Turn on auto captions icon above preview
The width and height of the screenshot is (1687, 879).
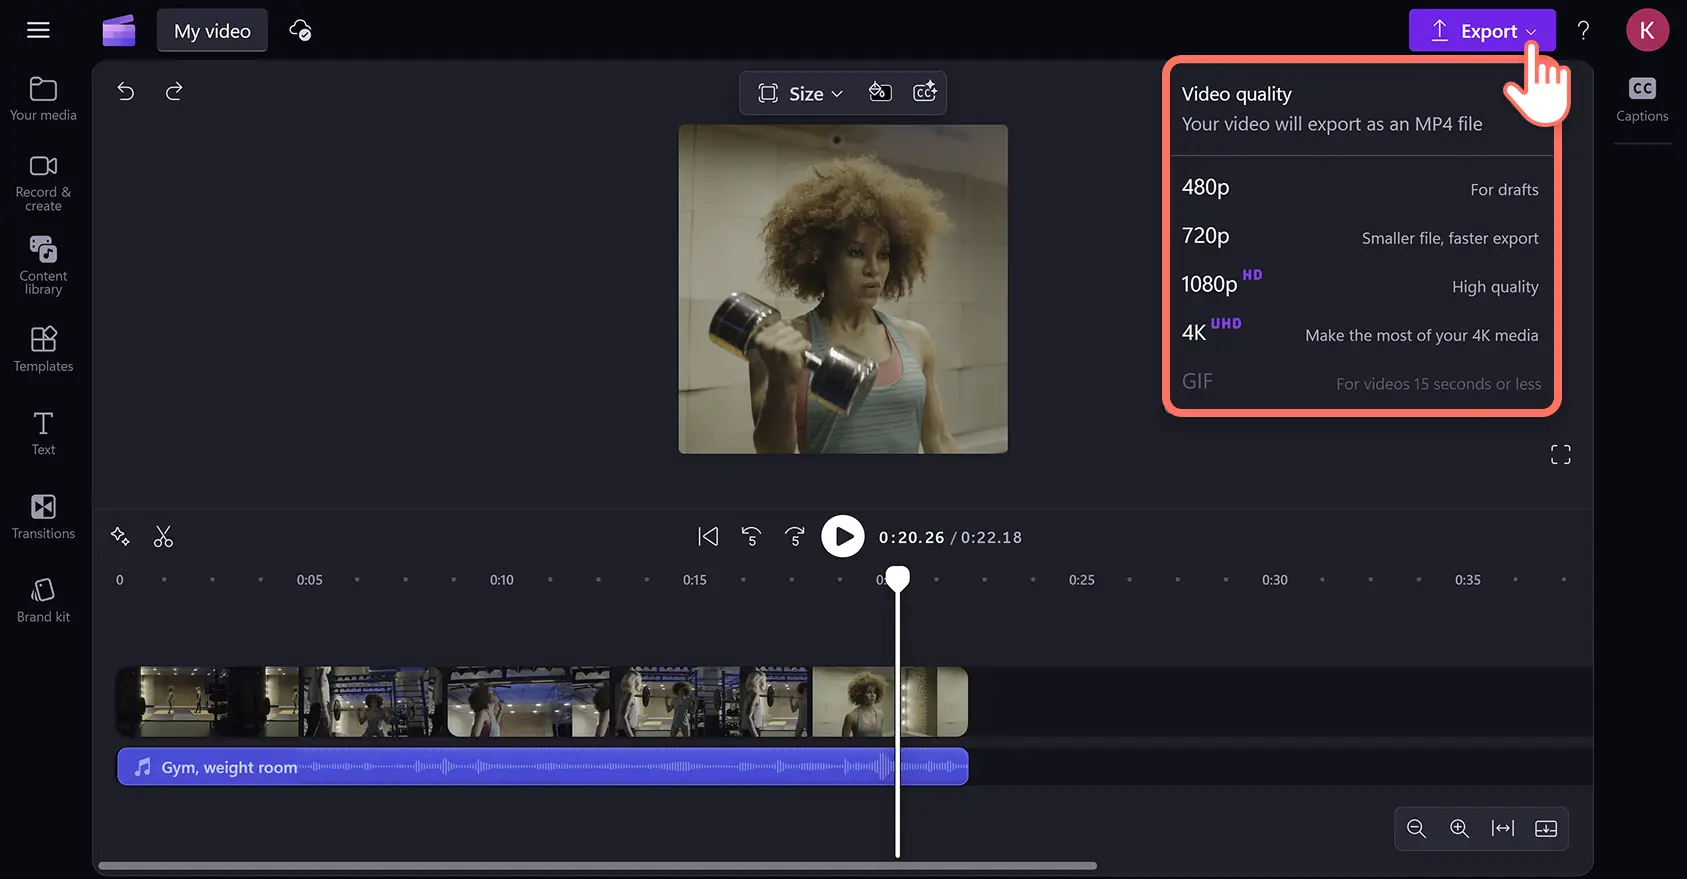click(x=925, y=92)
